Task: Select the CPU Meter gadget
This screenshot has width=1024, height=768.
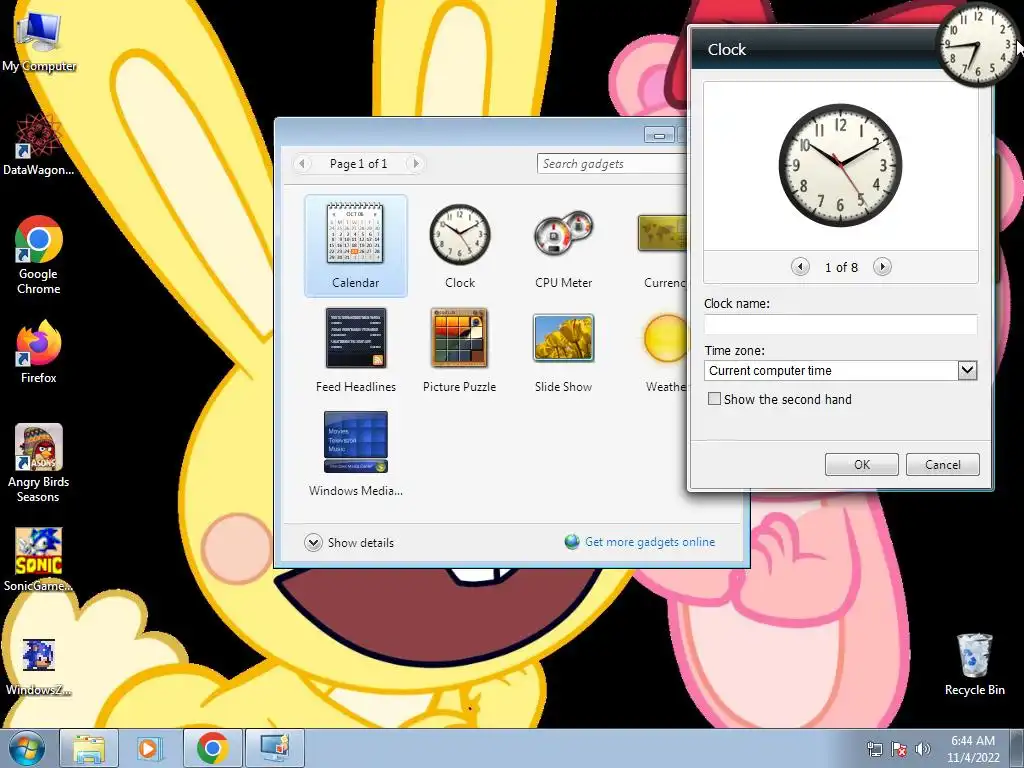Action: pyautogui.click(x=564, y=246)
